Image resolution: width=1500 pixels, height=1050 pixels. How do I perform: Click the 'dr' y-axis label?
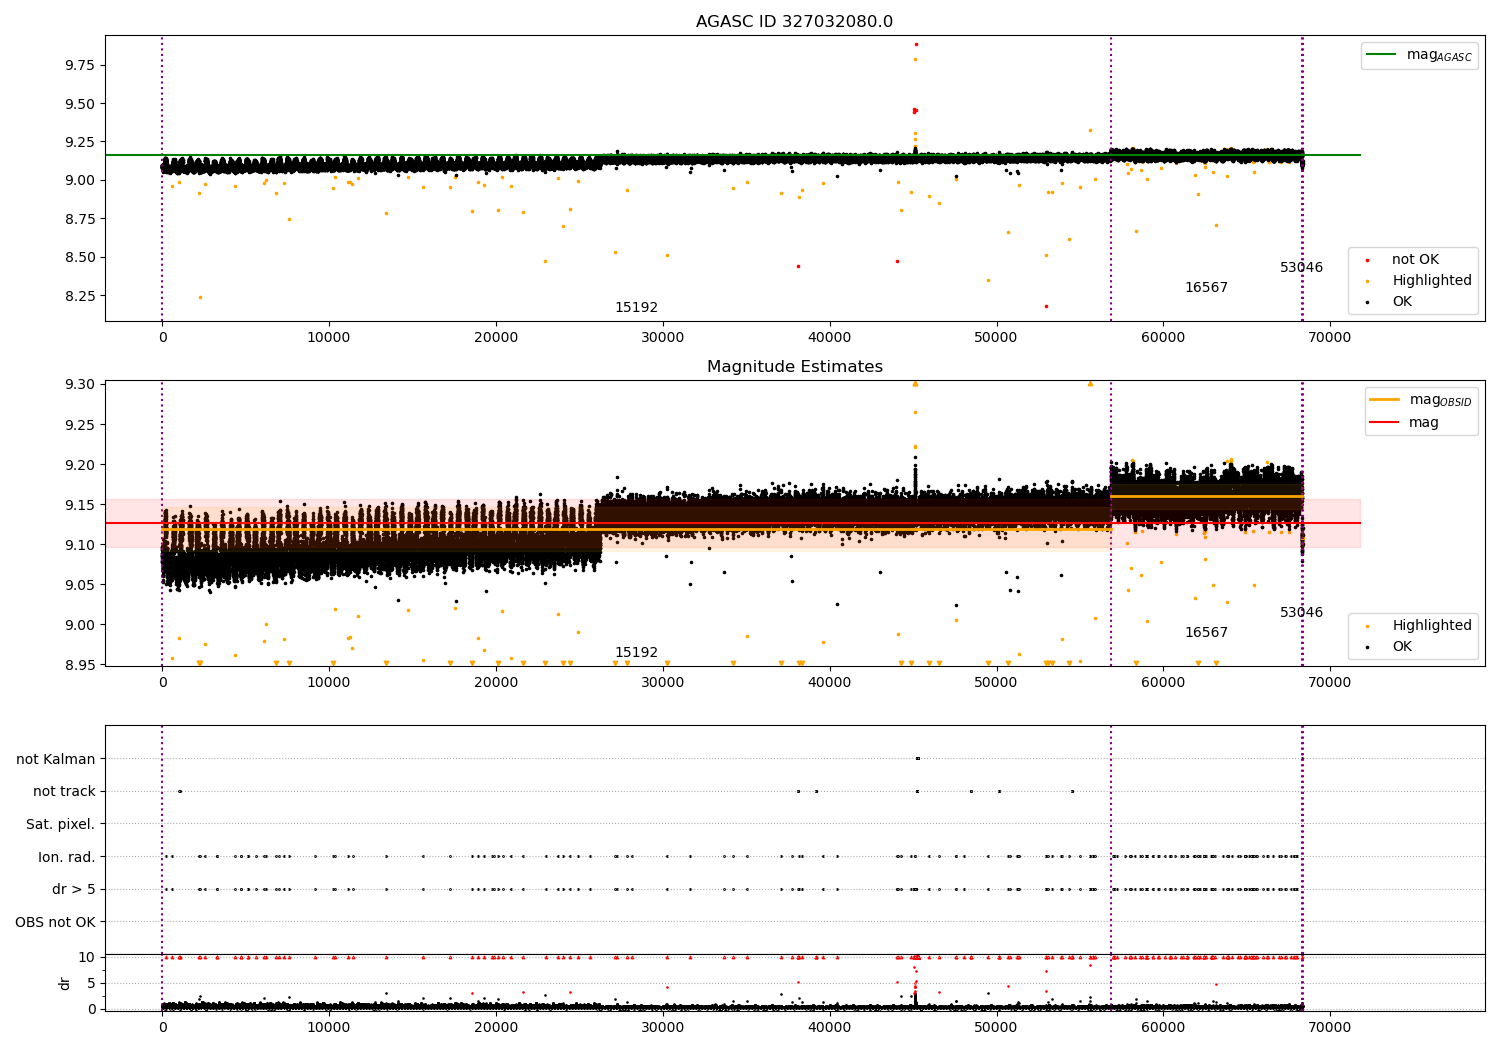(x=65, y=983)
